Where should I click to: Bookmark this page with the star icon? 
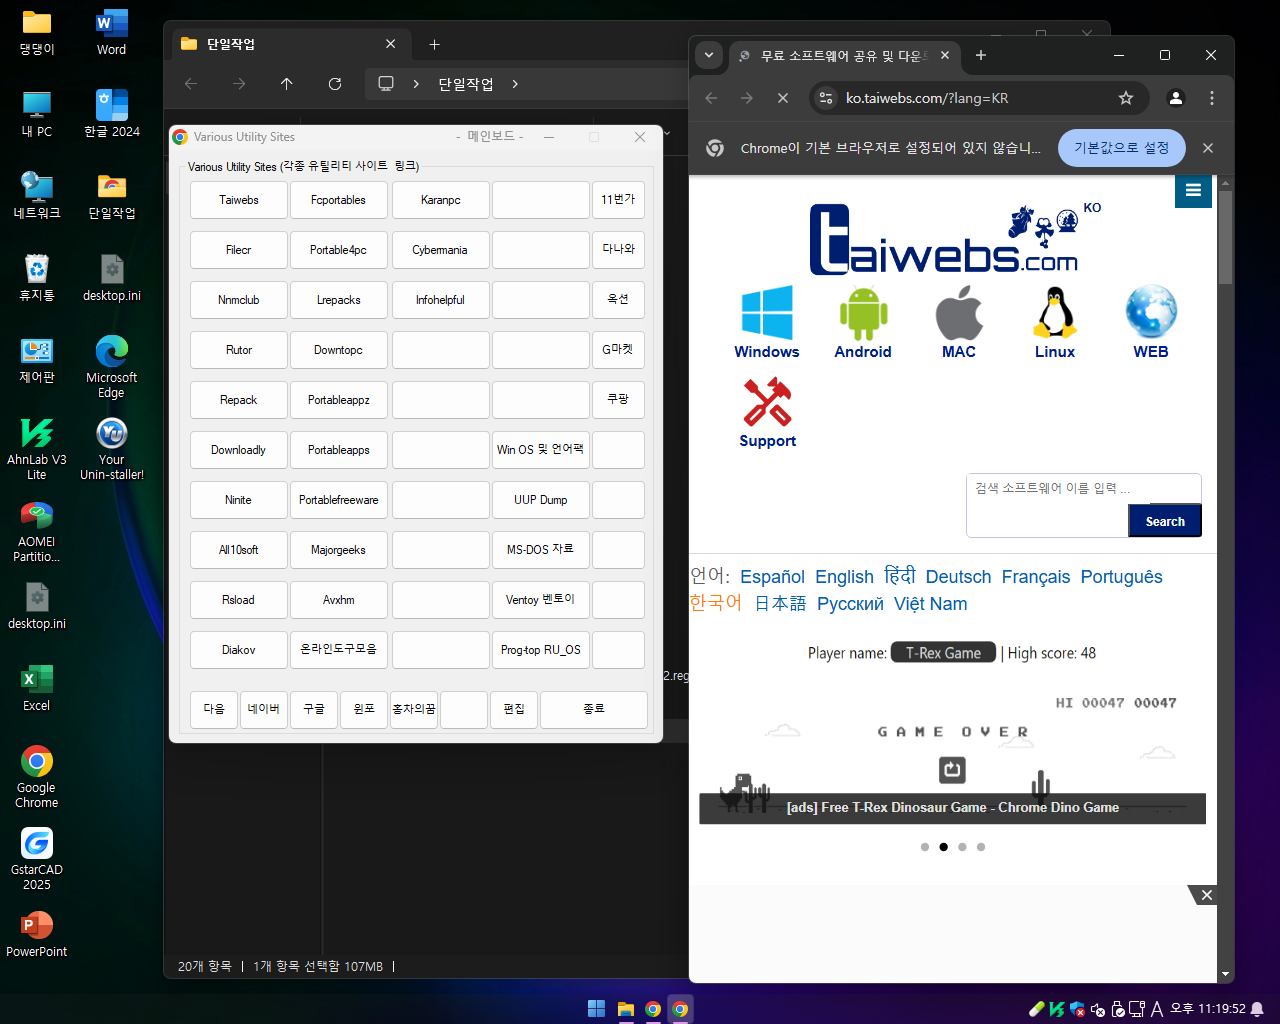[1126, 98]
